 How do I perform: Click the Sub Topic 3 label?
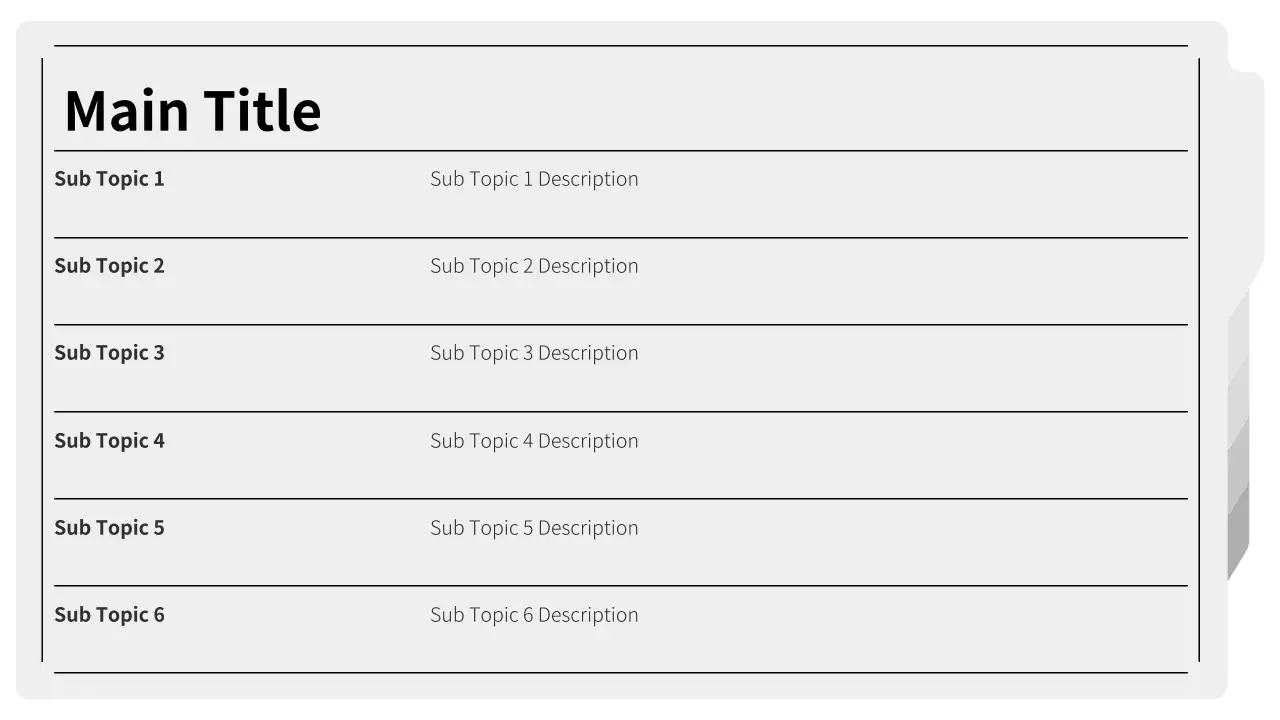click(109, 353)
